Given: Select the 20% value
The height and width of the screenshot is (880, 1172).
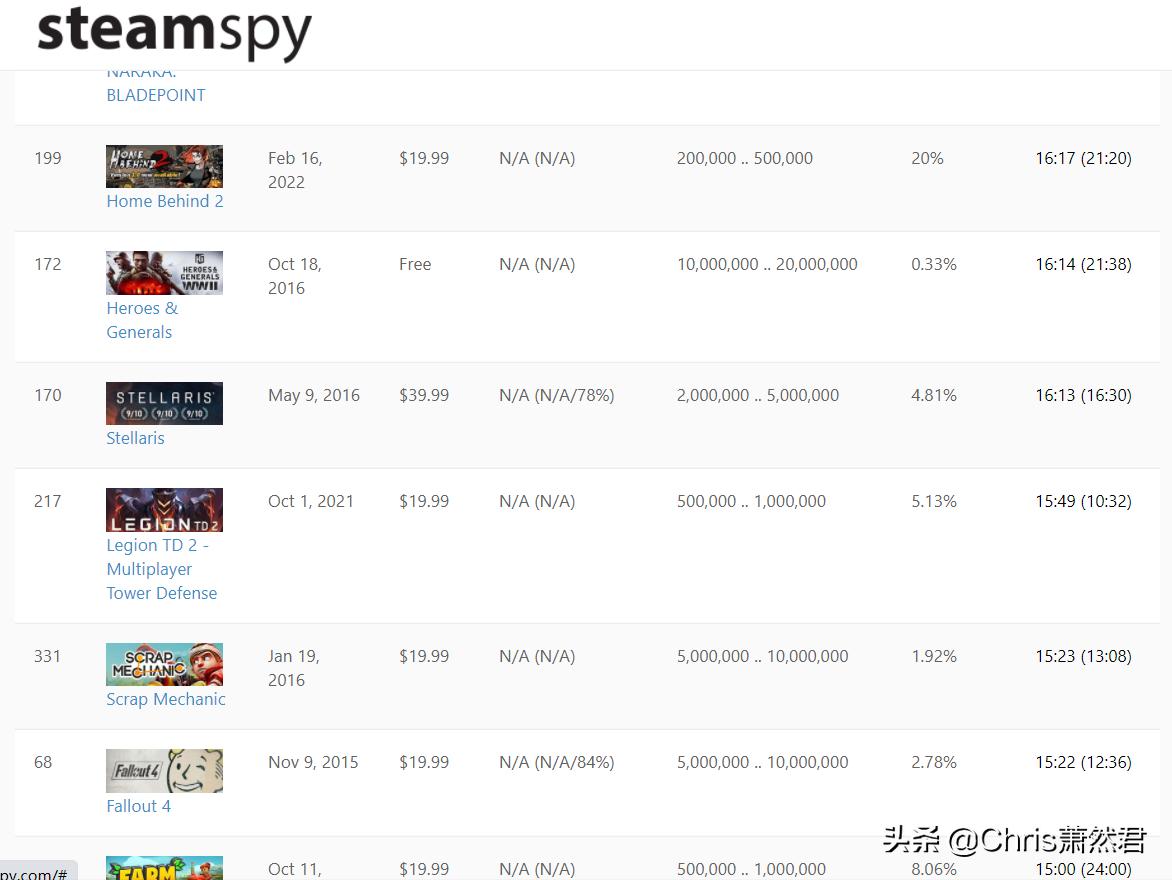Looking at the screenshot, I should [x=927, y=159].
